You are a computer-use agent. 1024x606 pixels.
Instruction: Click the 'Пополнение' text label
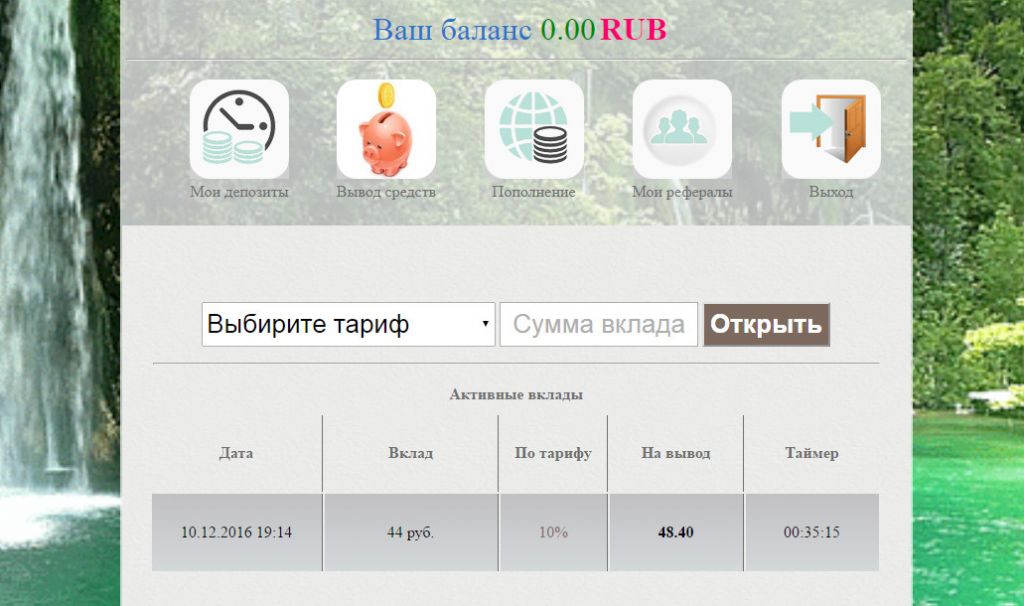pyautogui.click(x=534, y=192)
